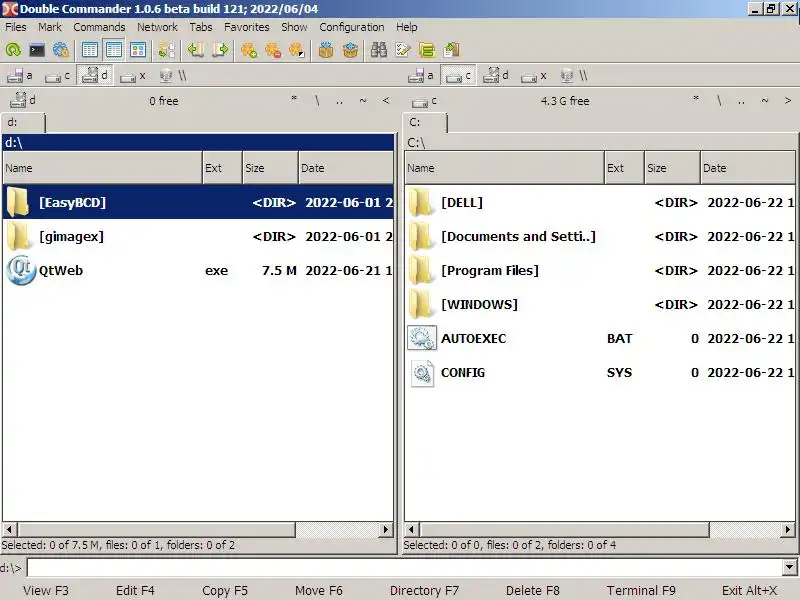Open the Run Terminal toolbar icon
Screen dimensions: 800x600
coord(37,50)
